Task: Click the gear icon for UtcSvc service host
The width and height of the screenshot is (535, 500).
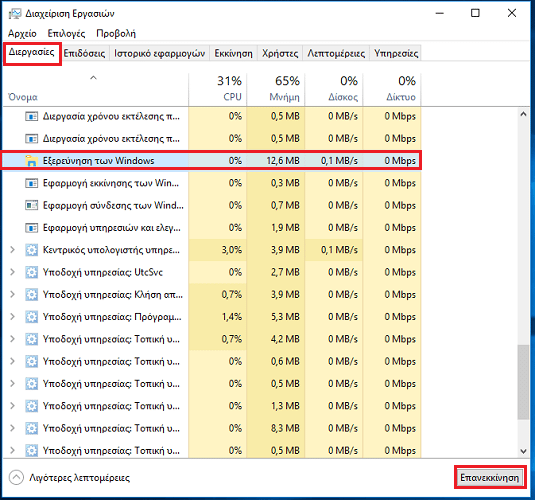Action: (31, 272)
